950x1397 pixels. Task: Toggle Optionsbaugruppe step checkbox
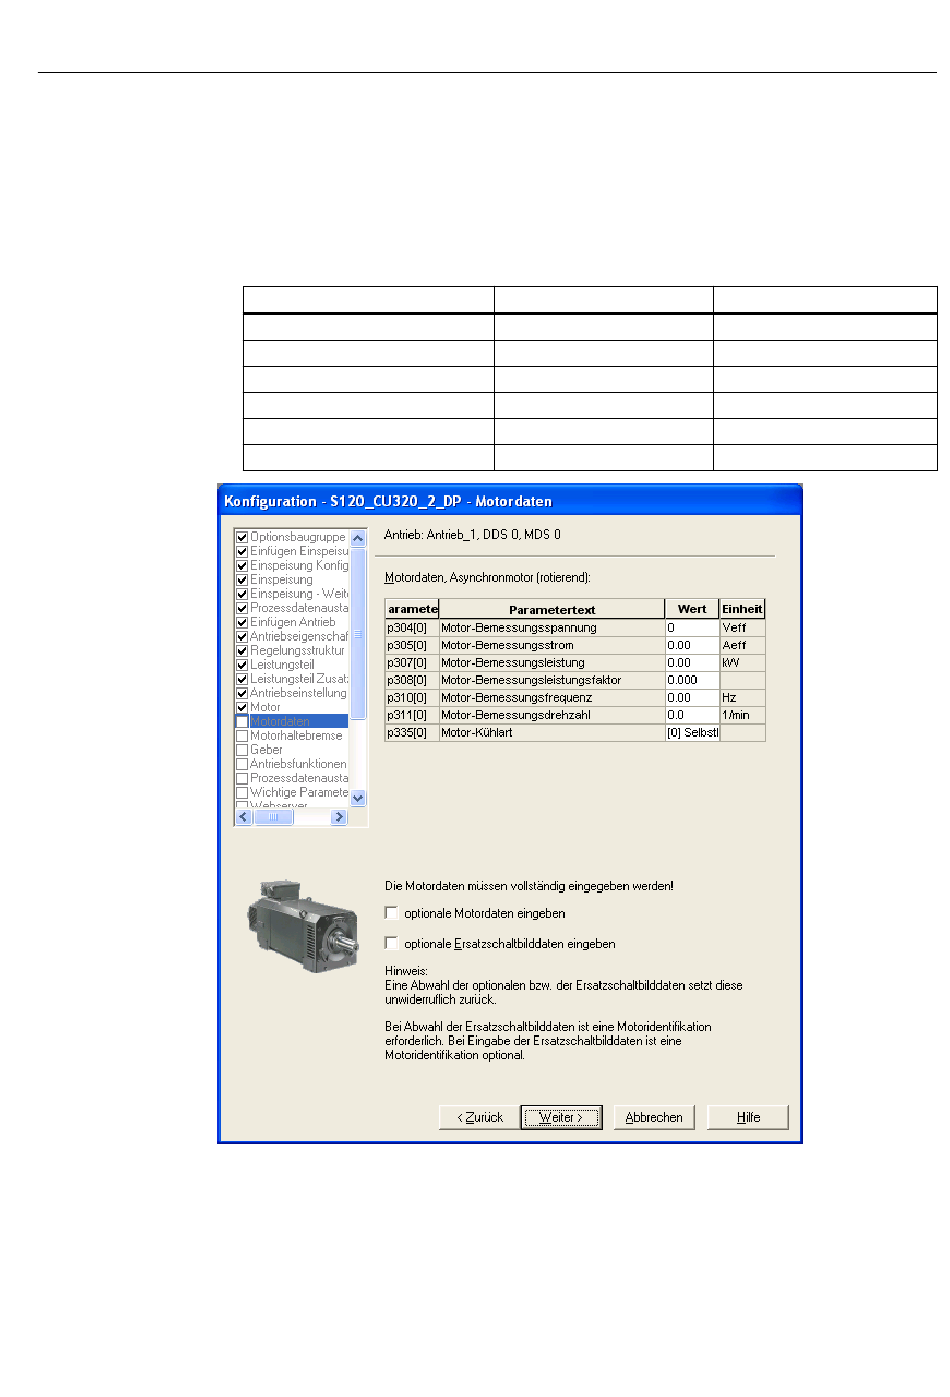(x=242, y=537)
